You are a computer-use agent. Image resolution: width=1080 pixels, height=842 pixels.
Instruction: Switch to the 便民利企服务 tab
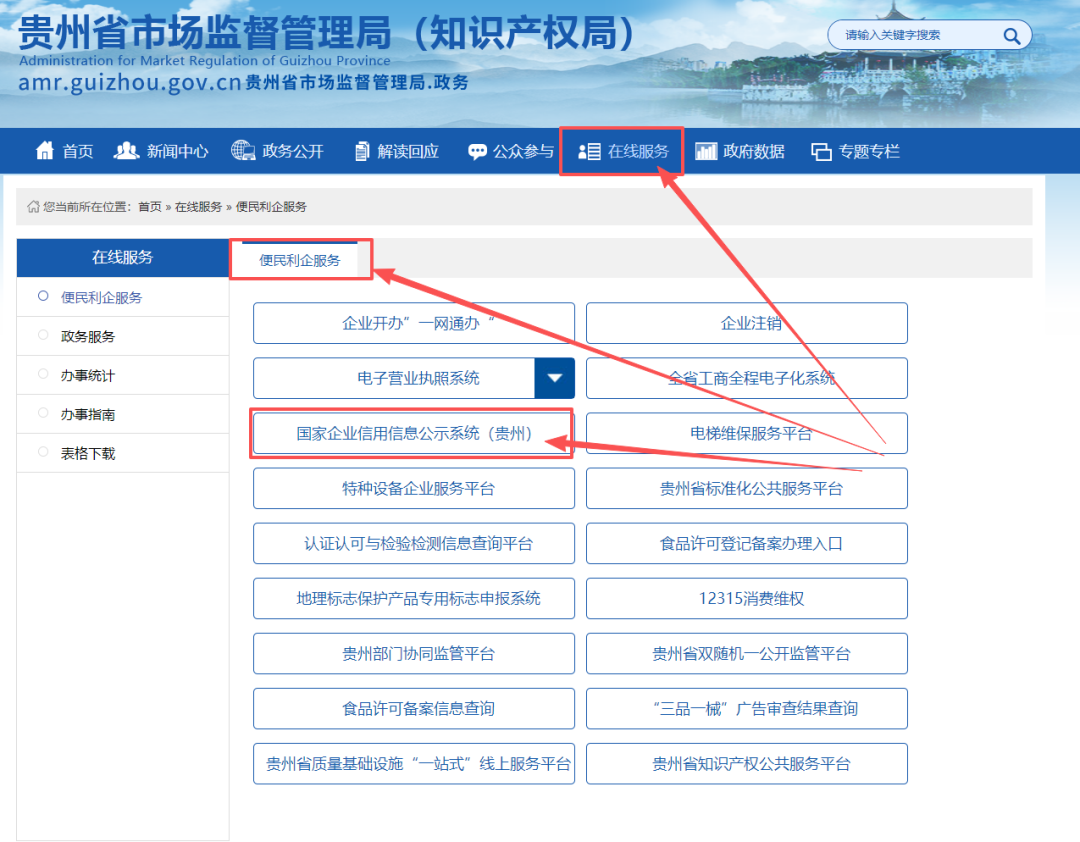[300, 260]
